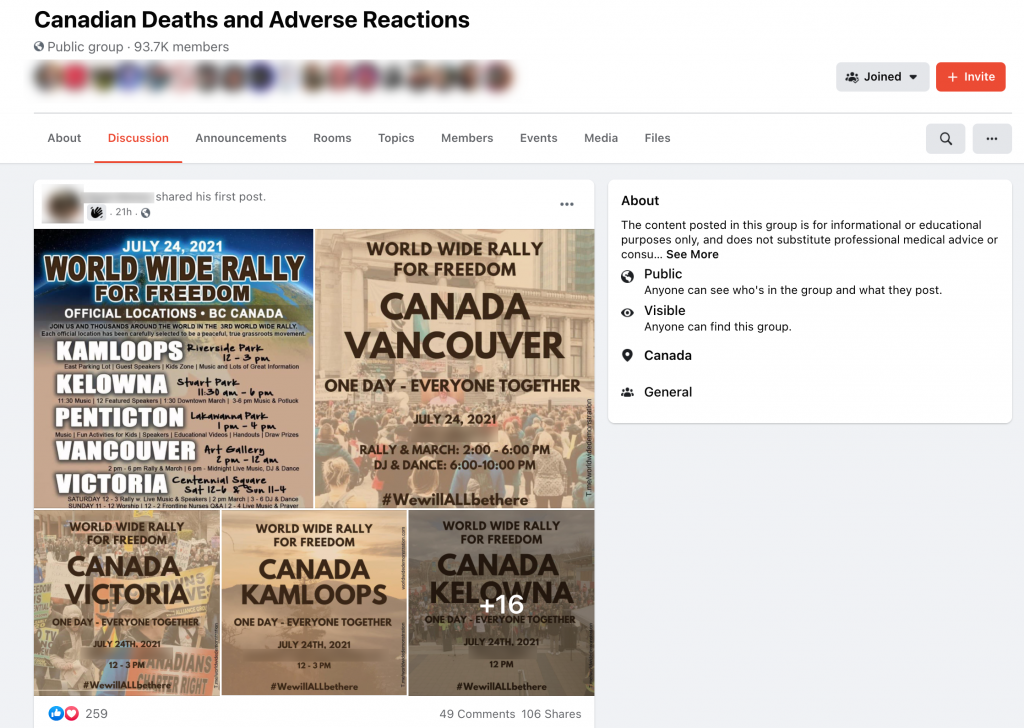Go to the Events tab
The height and width of the screenshot is (728, 1024).
point(538,138)
